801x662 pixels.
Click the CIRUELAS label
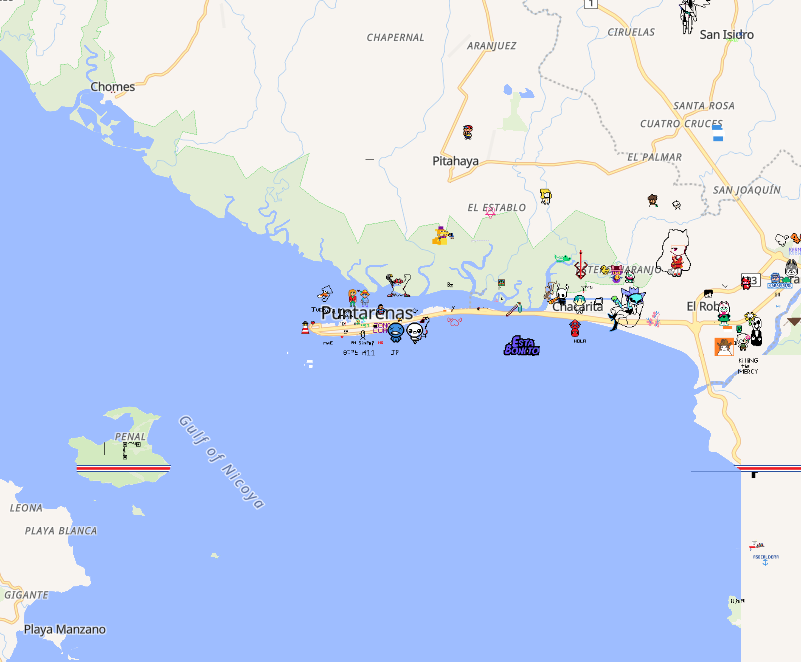(x=631, y=32)
